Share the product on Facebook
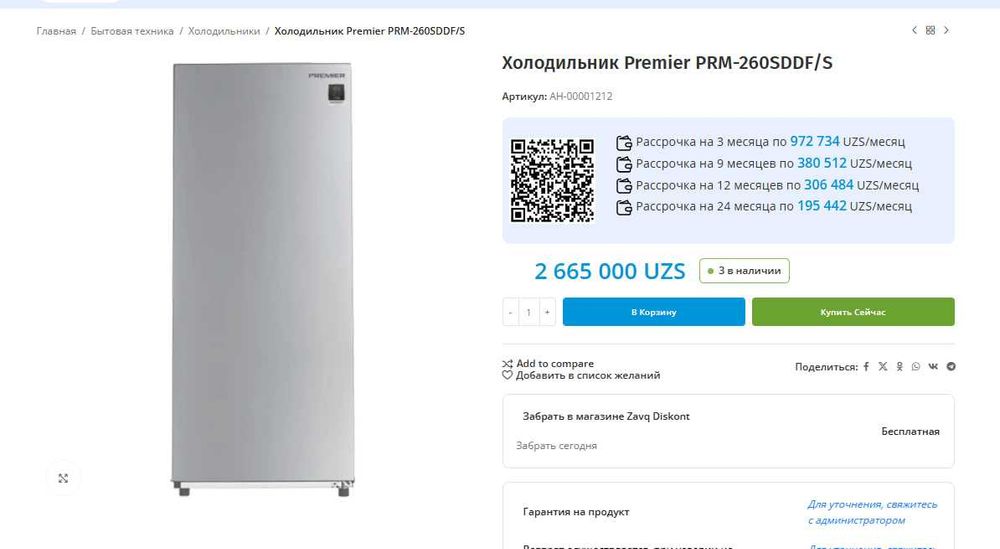 (x=866, y=367)
